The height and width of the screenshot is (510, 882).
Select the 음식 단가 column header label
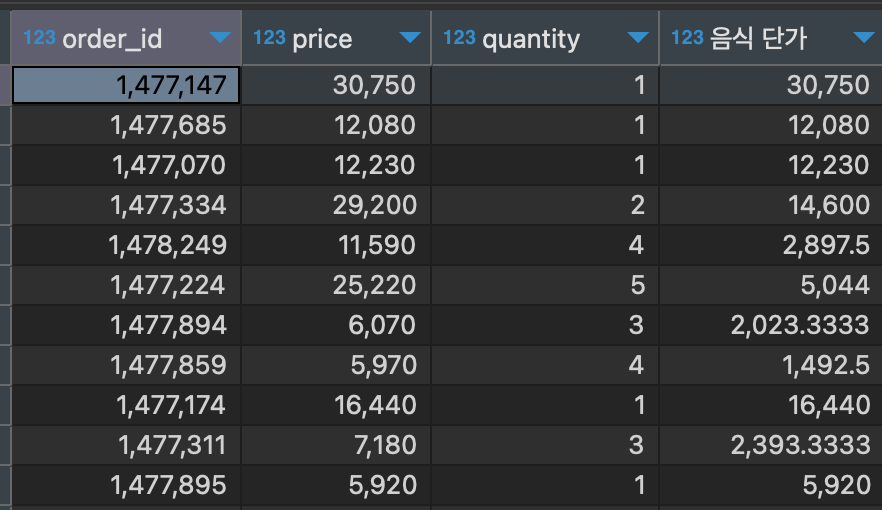click(x=758, y=38)
